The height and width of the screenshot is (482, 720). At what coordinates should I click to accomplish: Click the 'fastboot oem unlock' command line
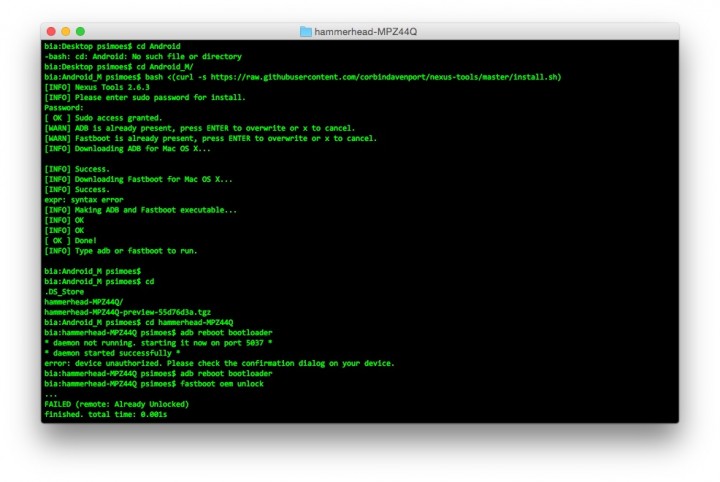(x=154, y=384)
